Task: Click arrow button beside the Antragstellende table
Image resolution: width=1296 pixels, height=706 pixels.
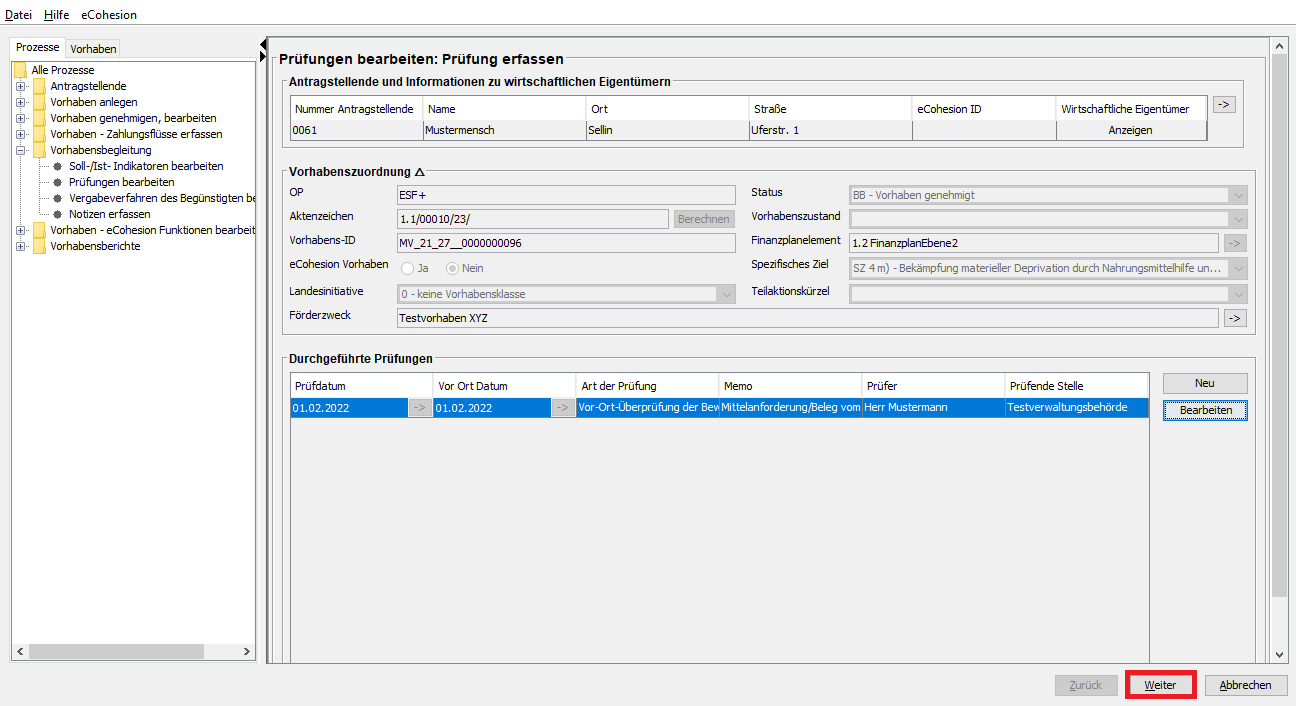Action: point(1223,104)
